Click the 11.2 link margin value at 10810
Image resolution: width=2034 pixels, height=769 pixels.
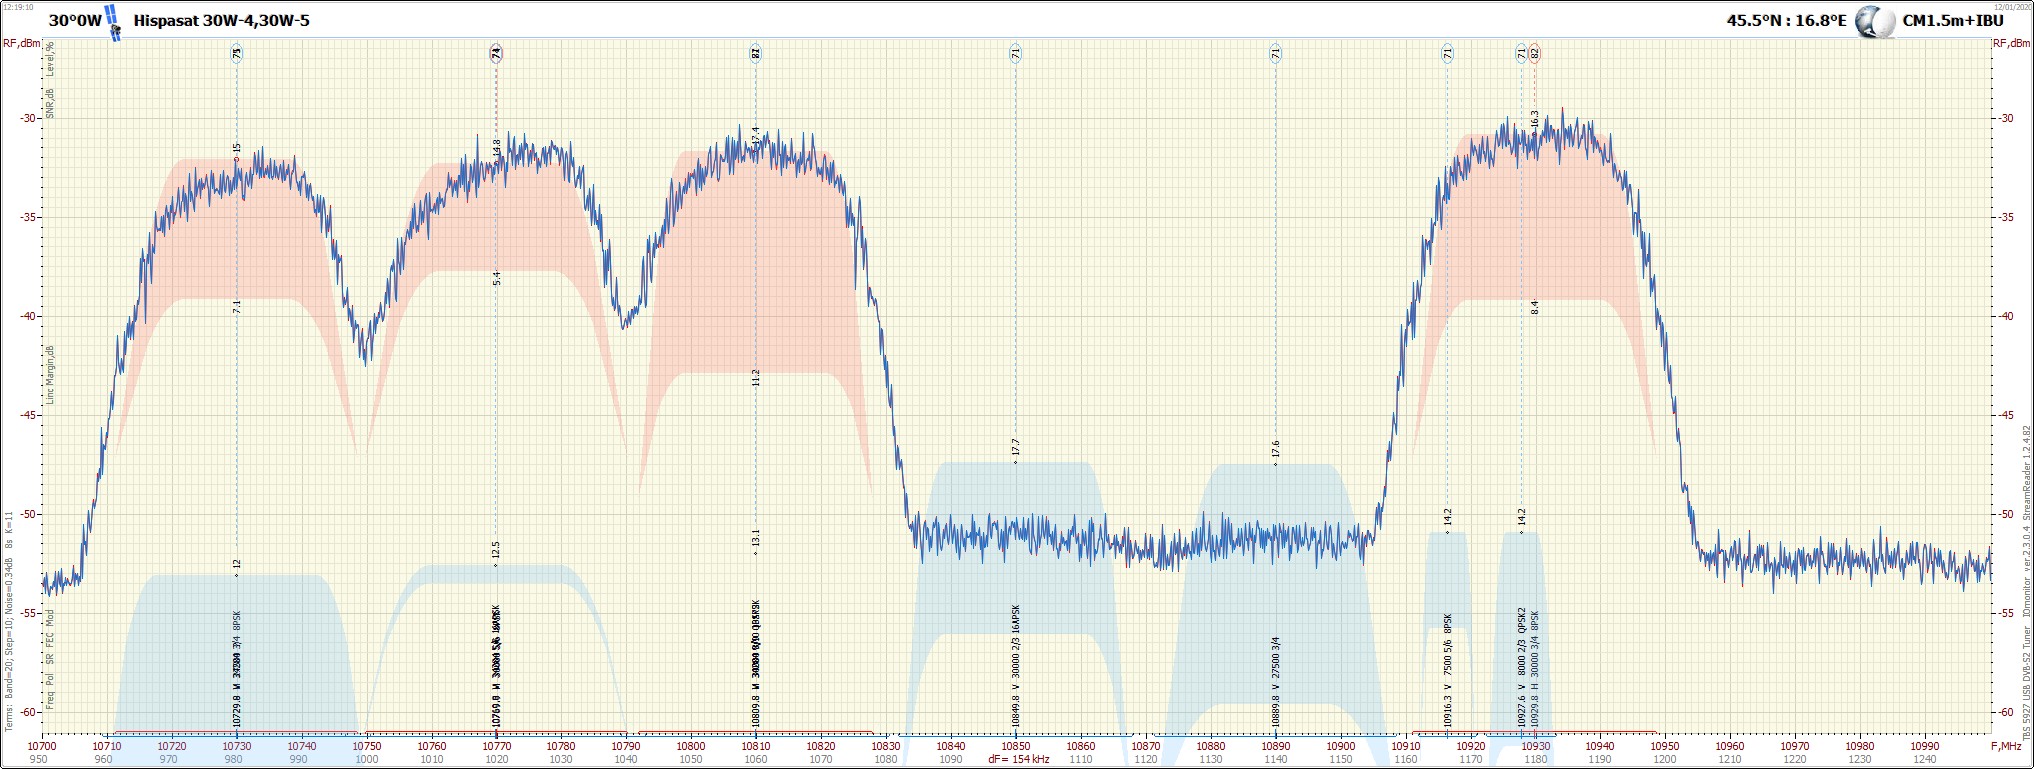(x=756, y=377)
